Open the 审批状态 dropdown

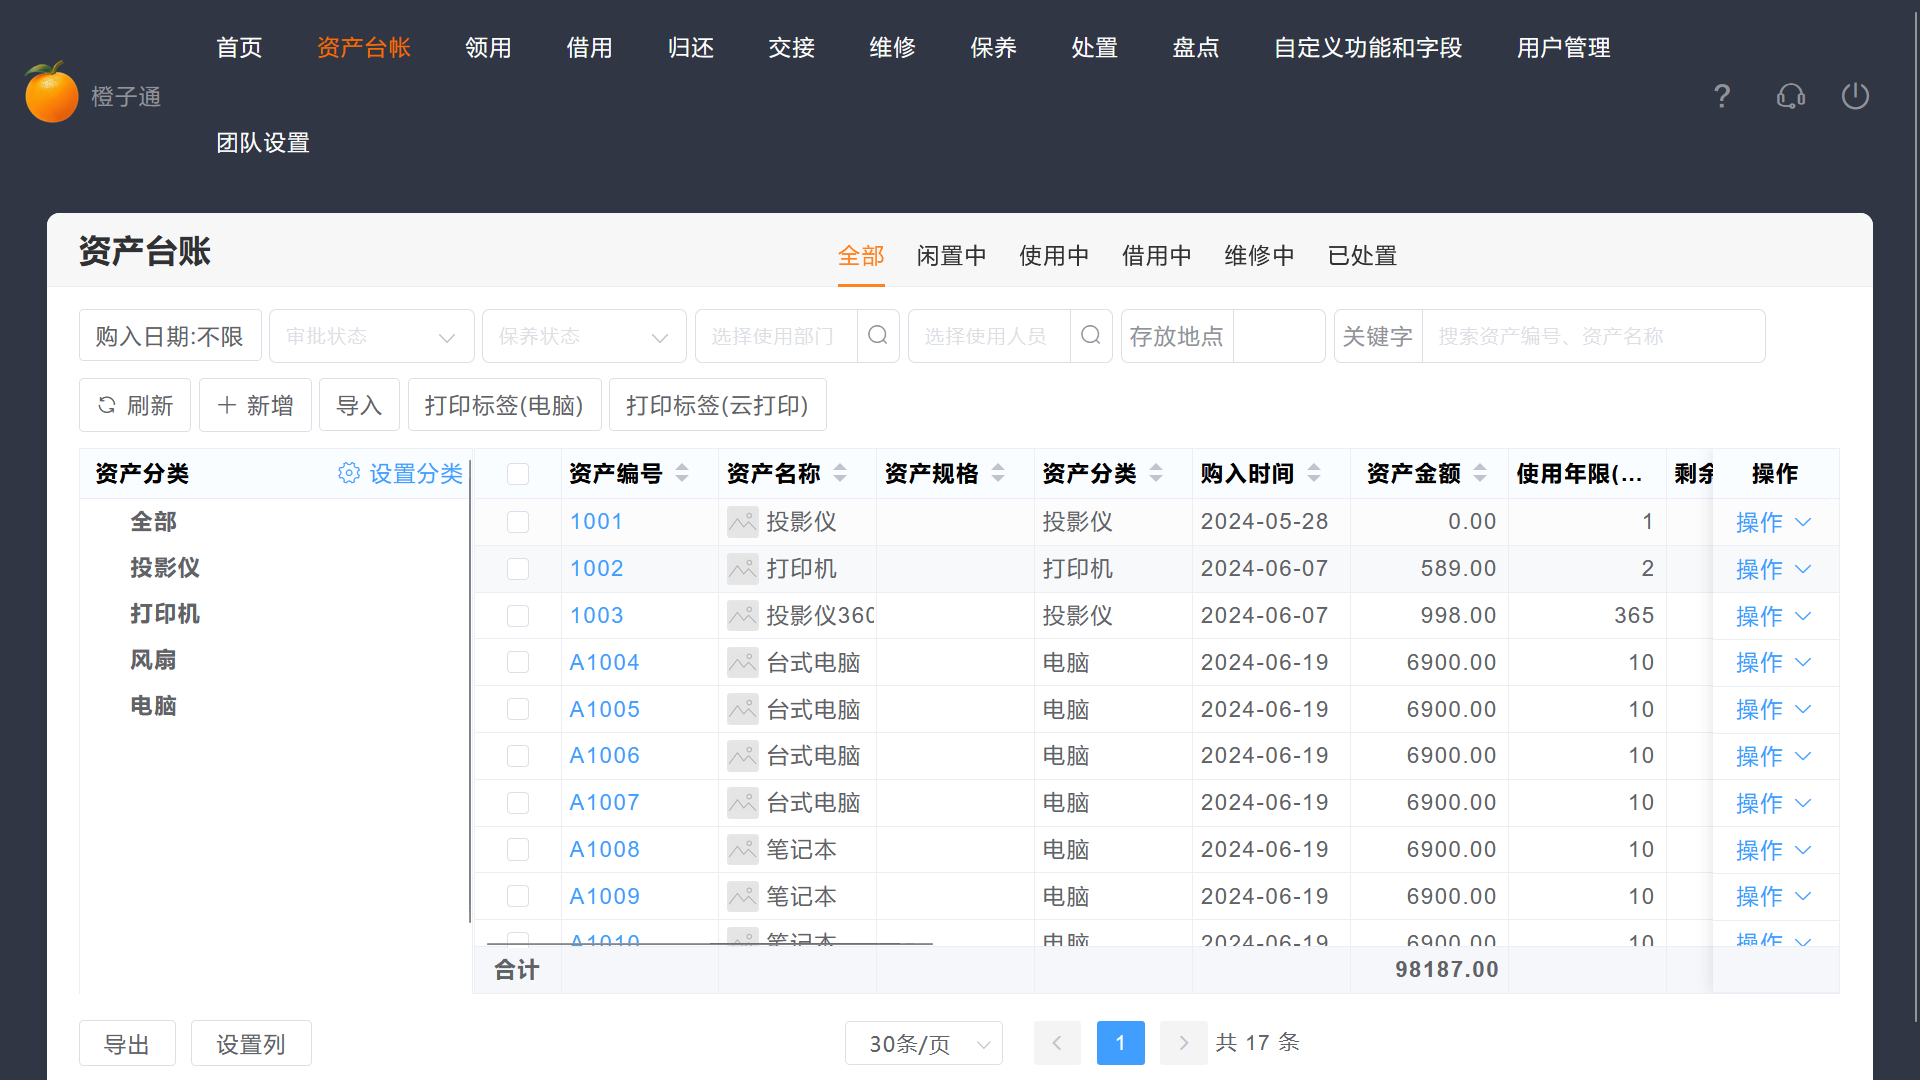tap(371, 336)
